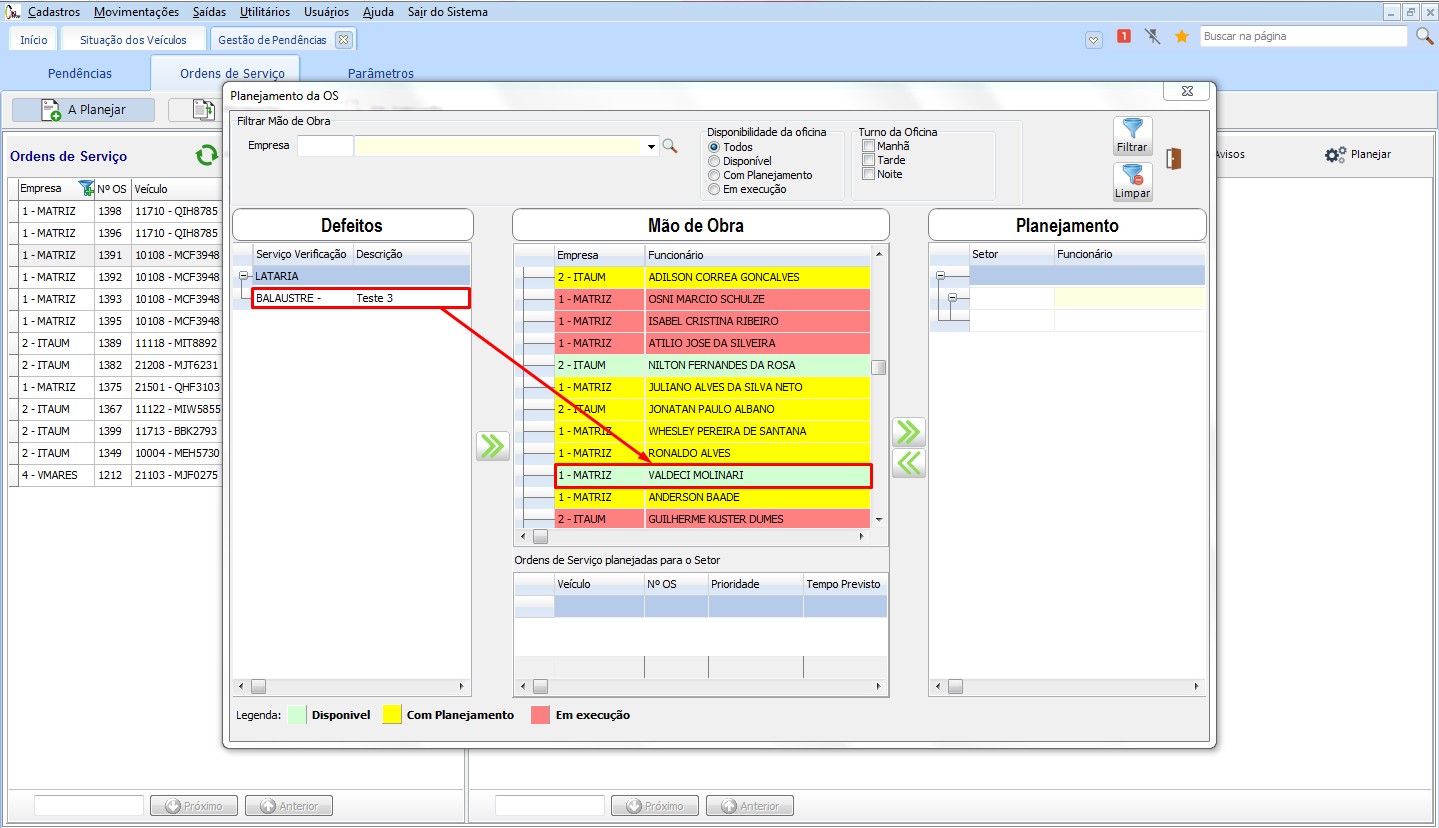Viewport: 1439px width, 828px height.
Task: Click the red Em execução legend swatch
Action: click(x=541, y=715)
